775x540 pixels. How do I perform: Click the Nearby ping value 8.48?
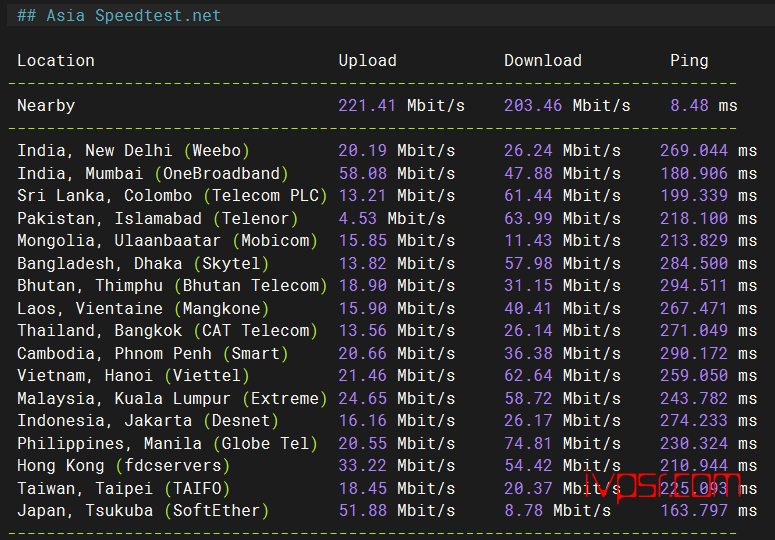point(689,106)
